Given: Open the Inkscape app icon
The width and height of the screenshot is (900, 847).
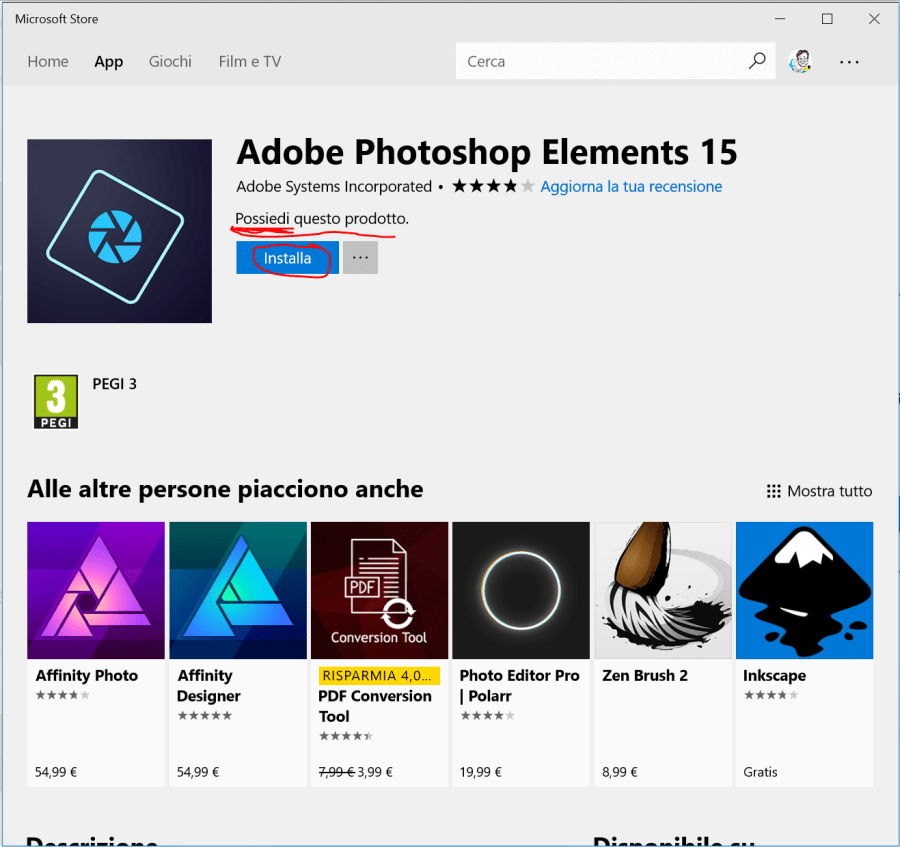Looking at the screenshot, I should point(804,590).
